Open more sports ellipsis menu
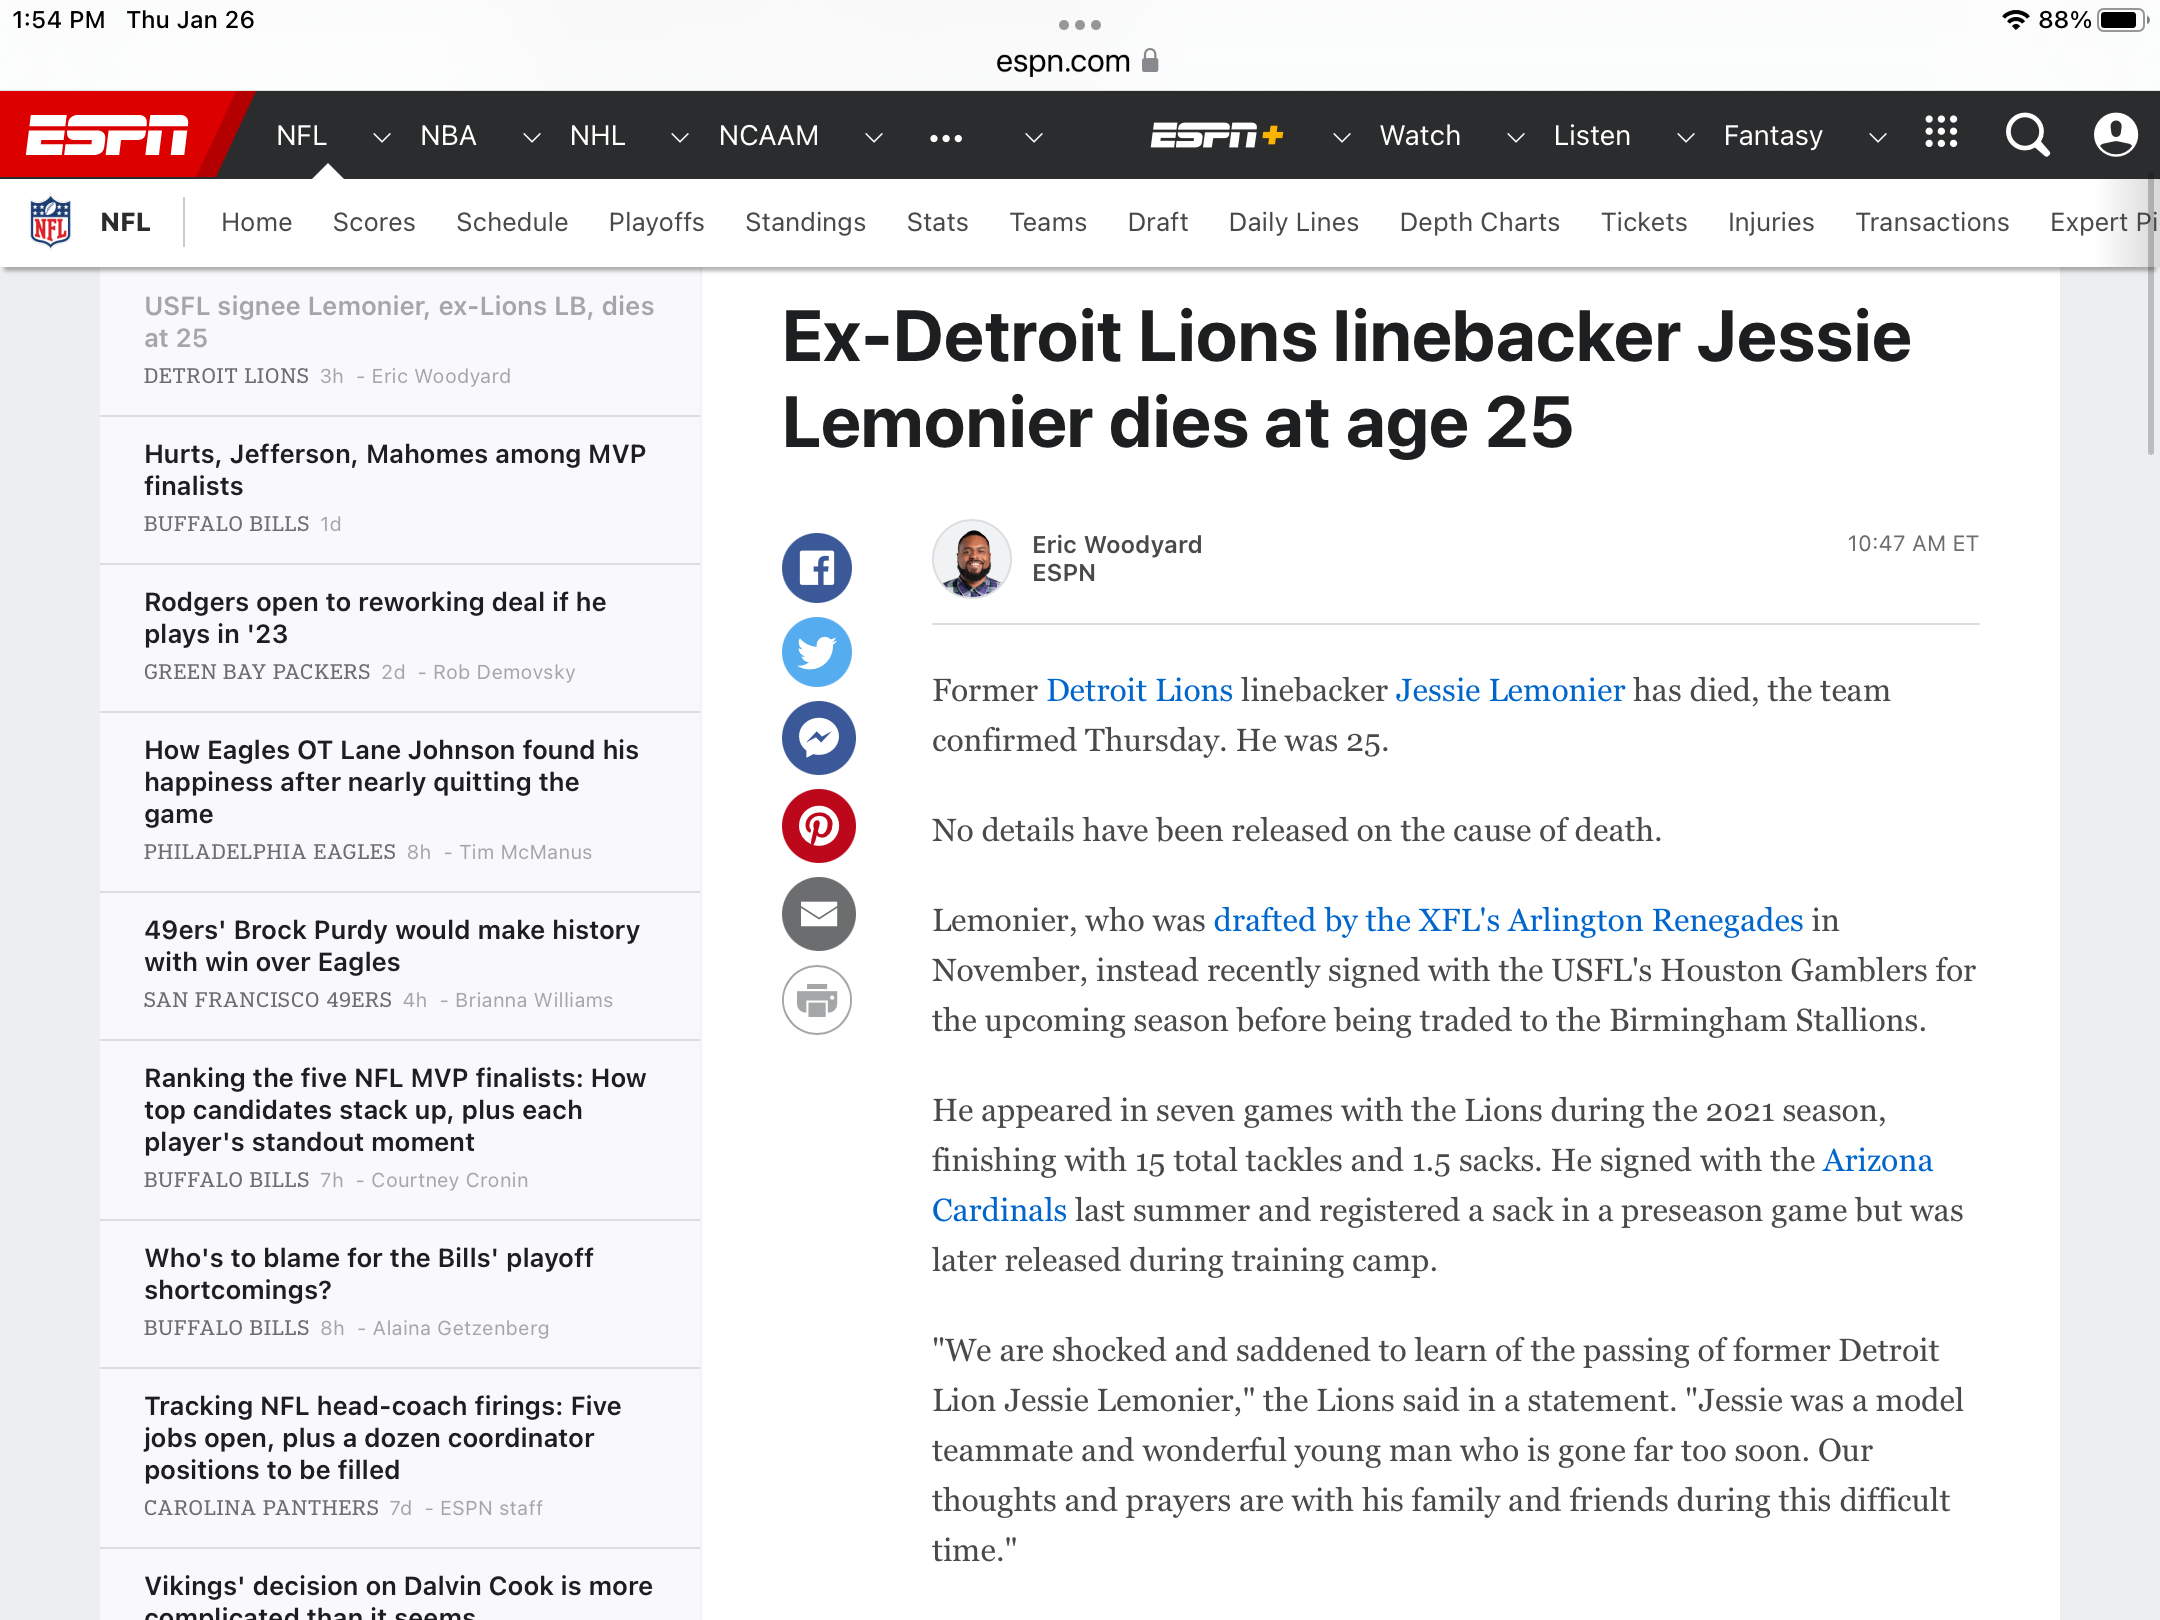Screen dimensions: 2160x1620 point(946,138)
